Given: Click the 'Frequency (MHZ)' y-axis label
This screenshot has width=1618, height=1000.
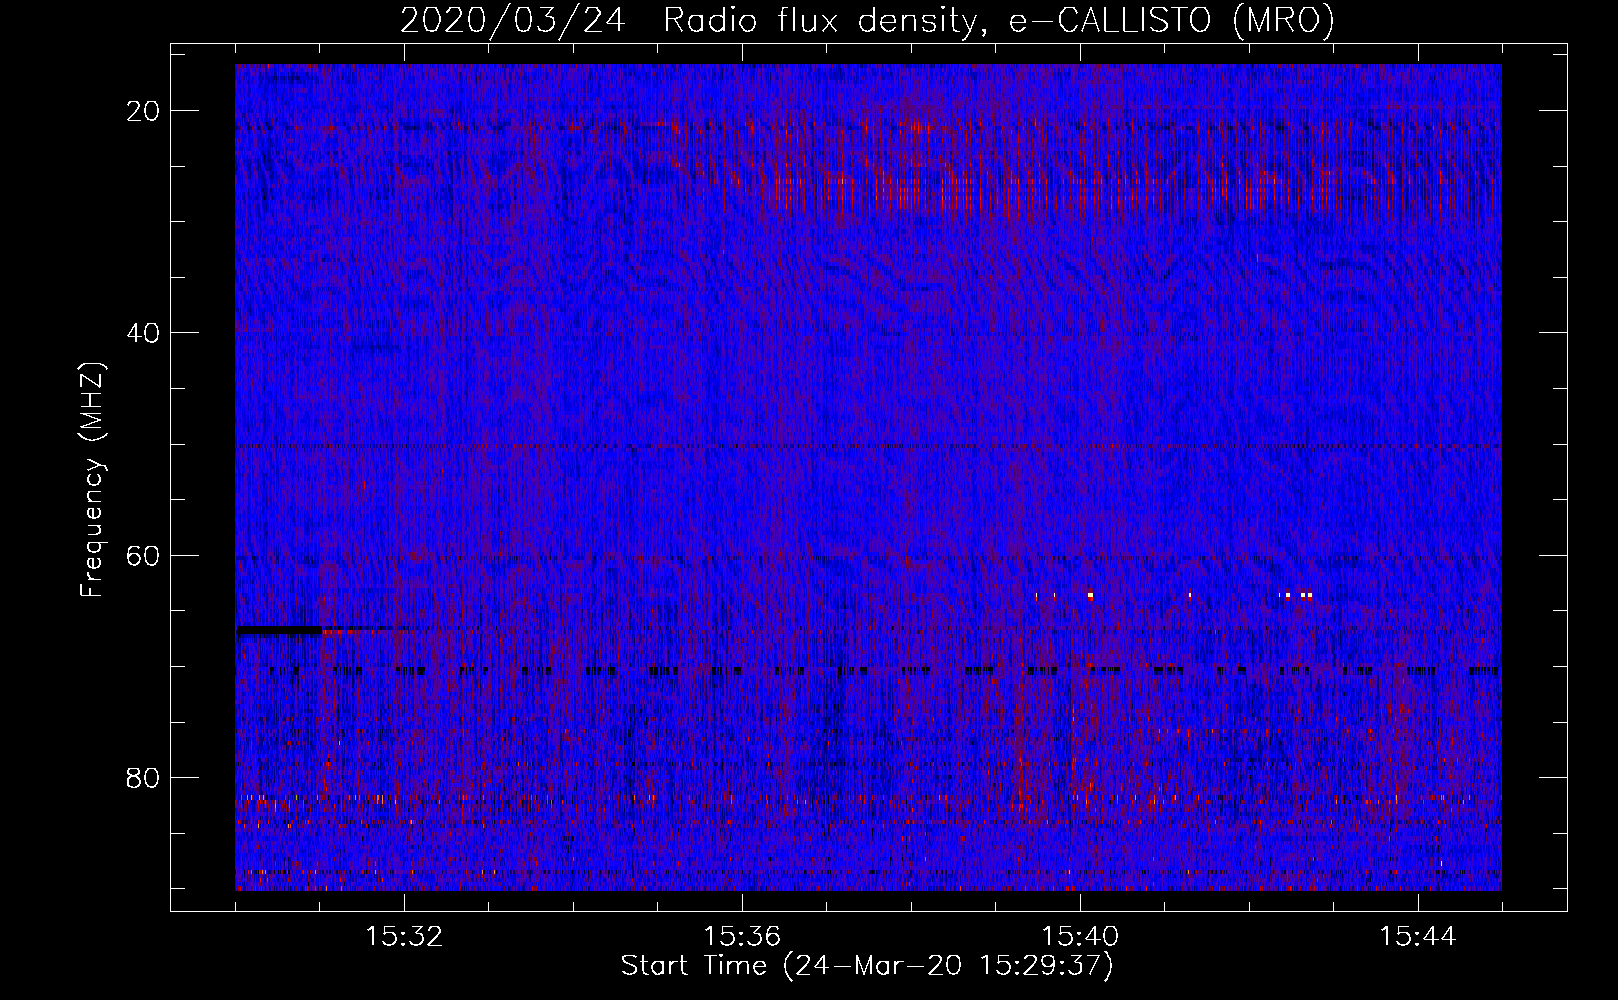Looking at the screenshot, I should 92,480.
